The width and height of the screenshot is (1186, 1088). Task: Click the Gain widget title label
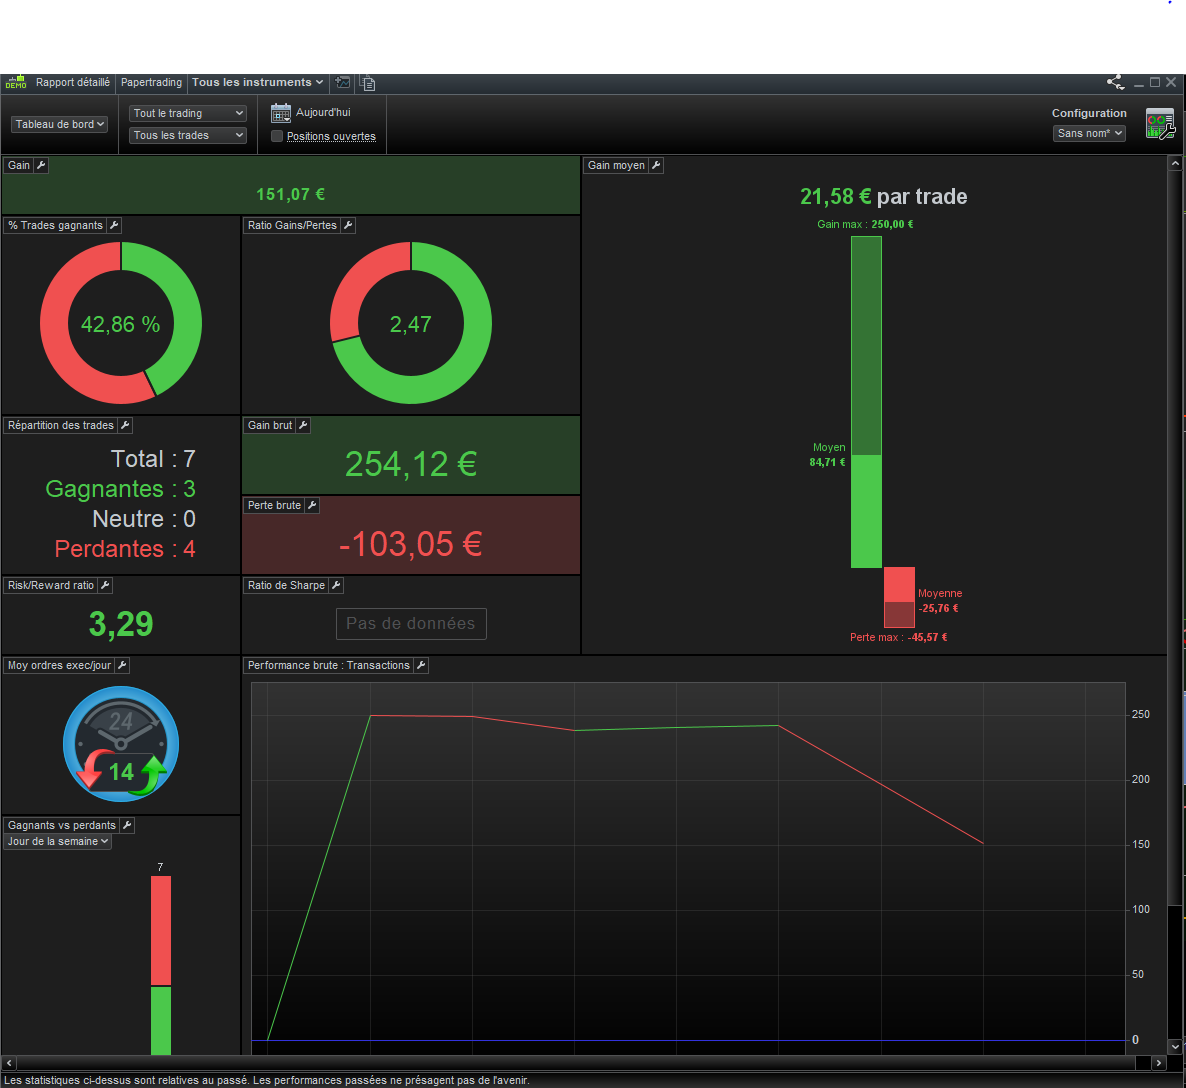[x=19, y=165]
